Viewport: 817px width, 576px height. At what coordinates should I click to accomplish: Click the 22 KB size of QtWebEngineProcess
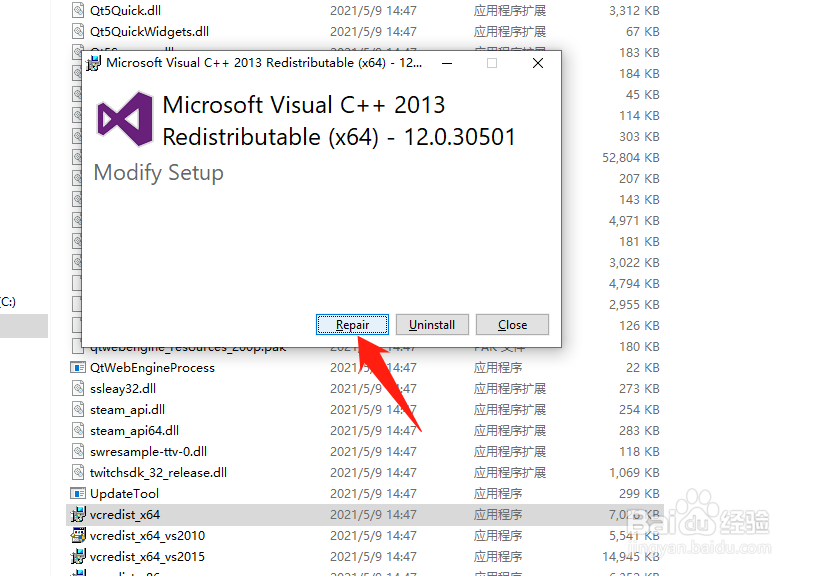tap(642, 367)
